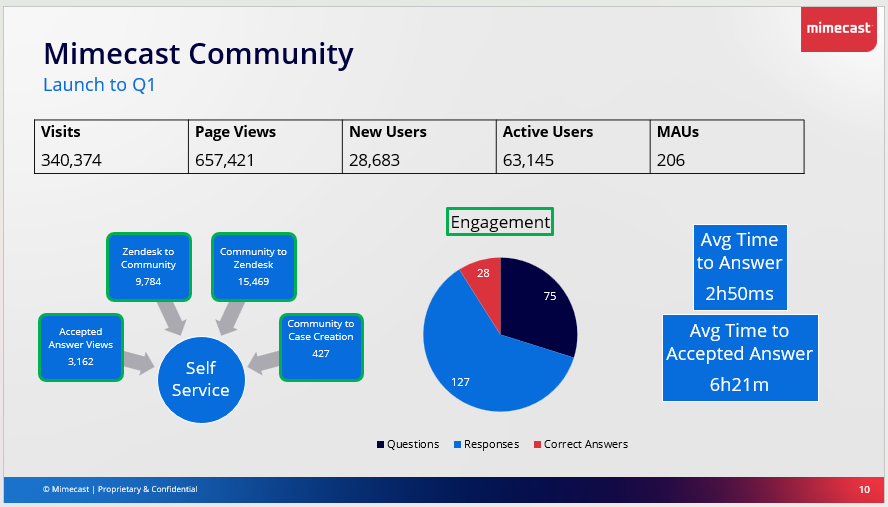
Task: Click the dark Questions pie slice (75)
Action: [538, 306]
